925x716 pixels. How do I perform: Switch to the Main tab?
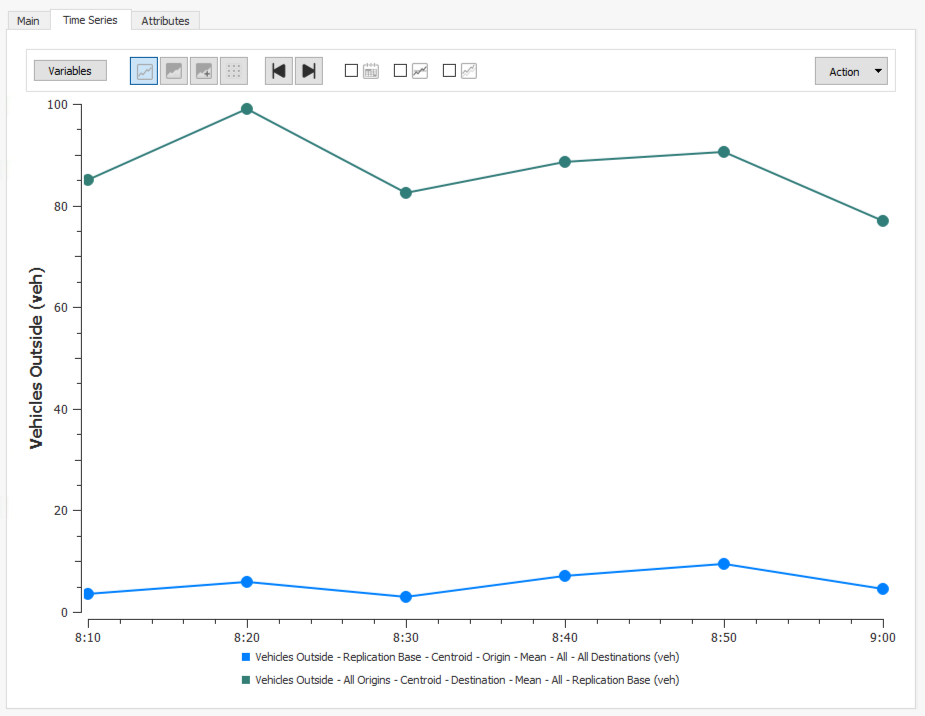[x=28, y=20]
